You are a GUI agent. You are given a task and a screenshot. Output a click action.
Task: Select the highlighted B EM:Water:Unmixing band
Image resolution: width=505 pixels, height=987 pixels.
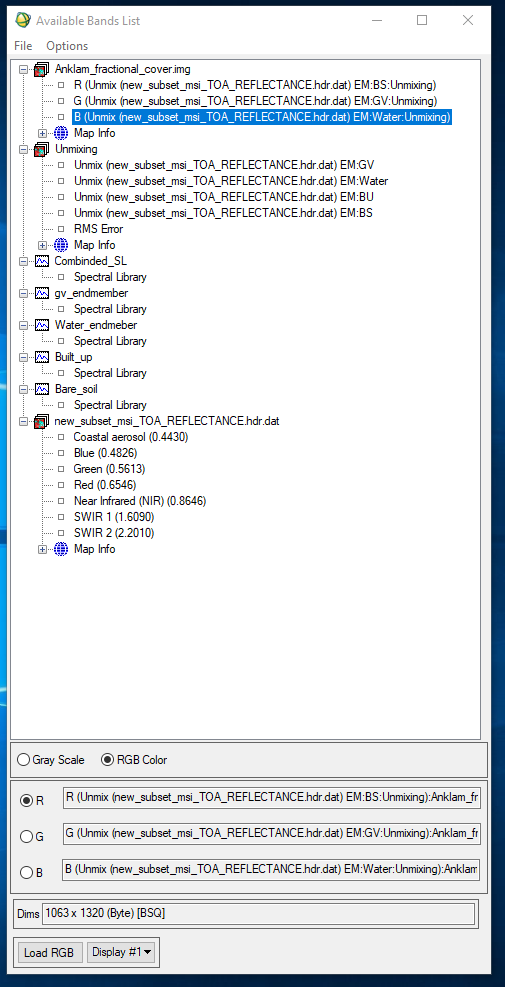pos(262,116)
